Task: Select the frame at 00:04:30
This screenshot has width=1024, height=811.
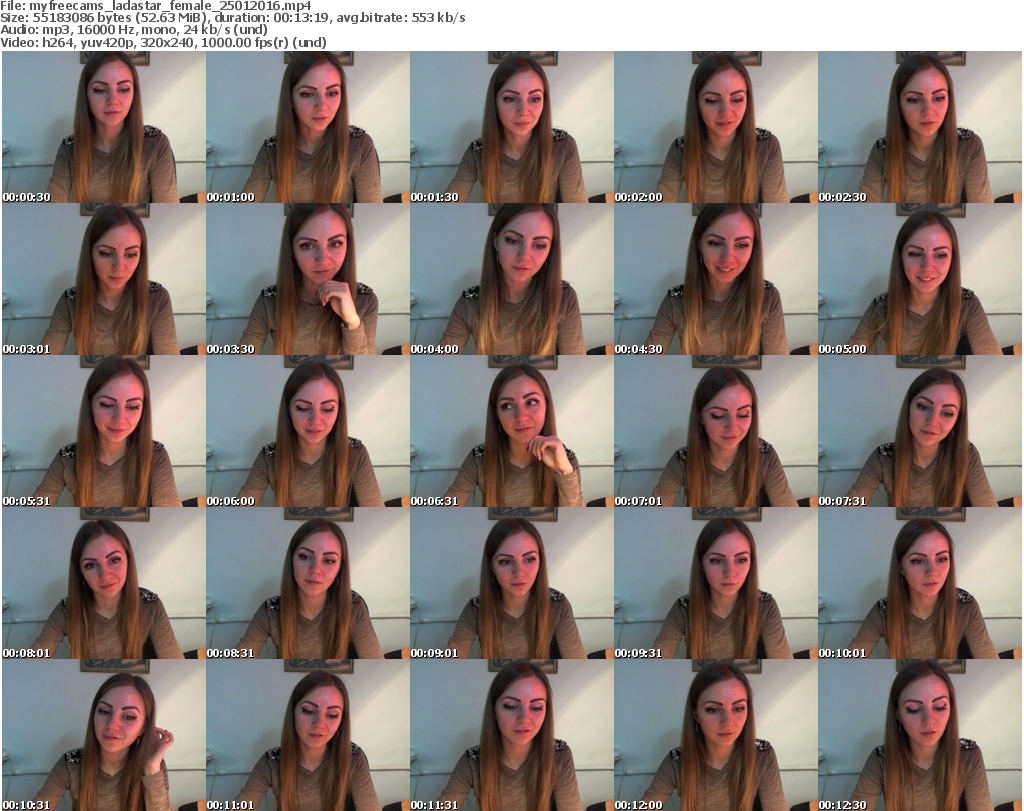Action: pyautogui.click(x=716, y=279)
